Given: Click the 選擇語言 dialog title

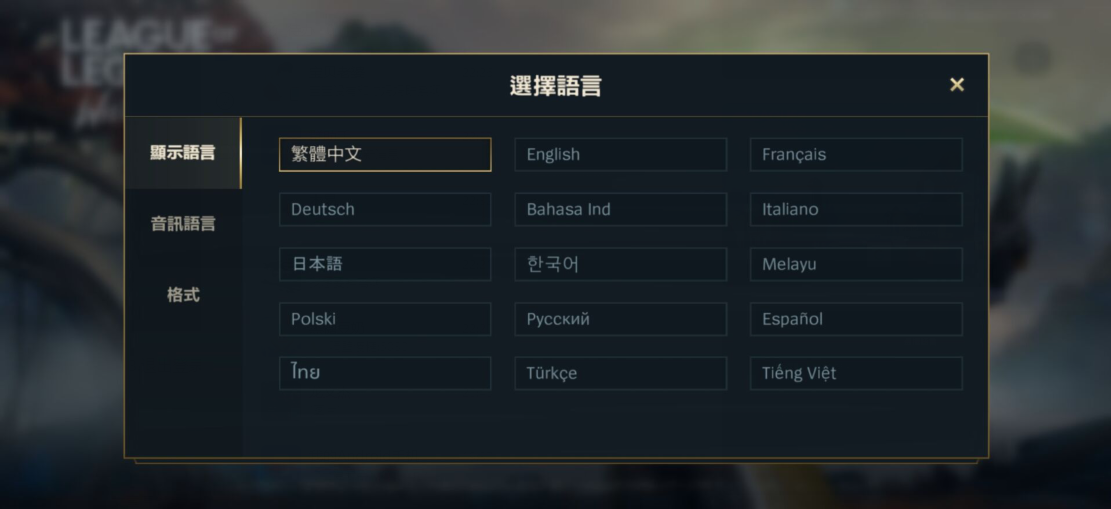Looking at the screenshot, I should pyautogui.click(x=555, y=86).
